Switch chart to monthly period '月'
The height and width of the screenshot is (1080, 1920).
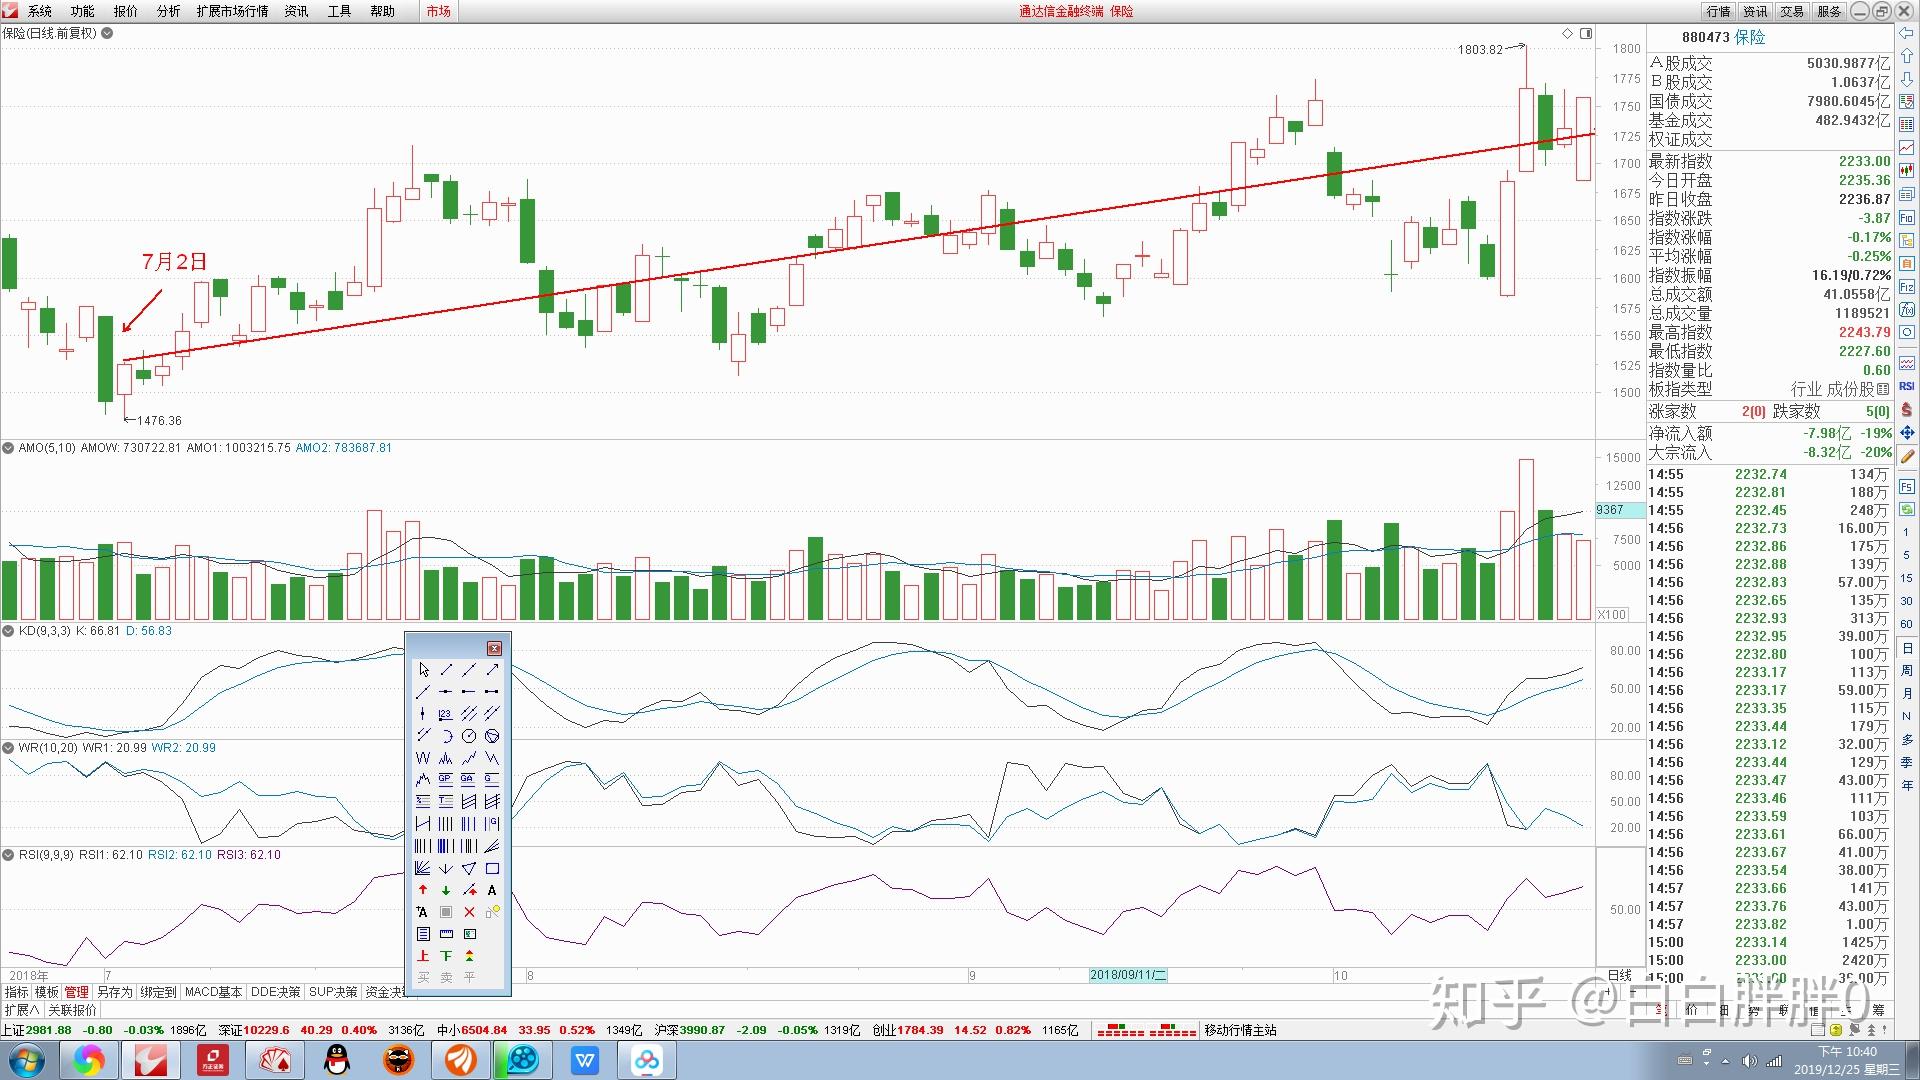tap(1907, 694)
